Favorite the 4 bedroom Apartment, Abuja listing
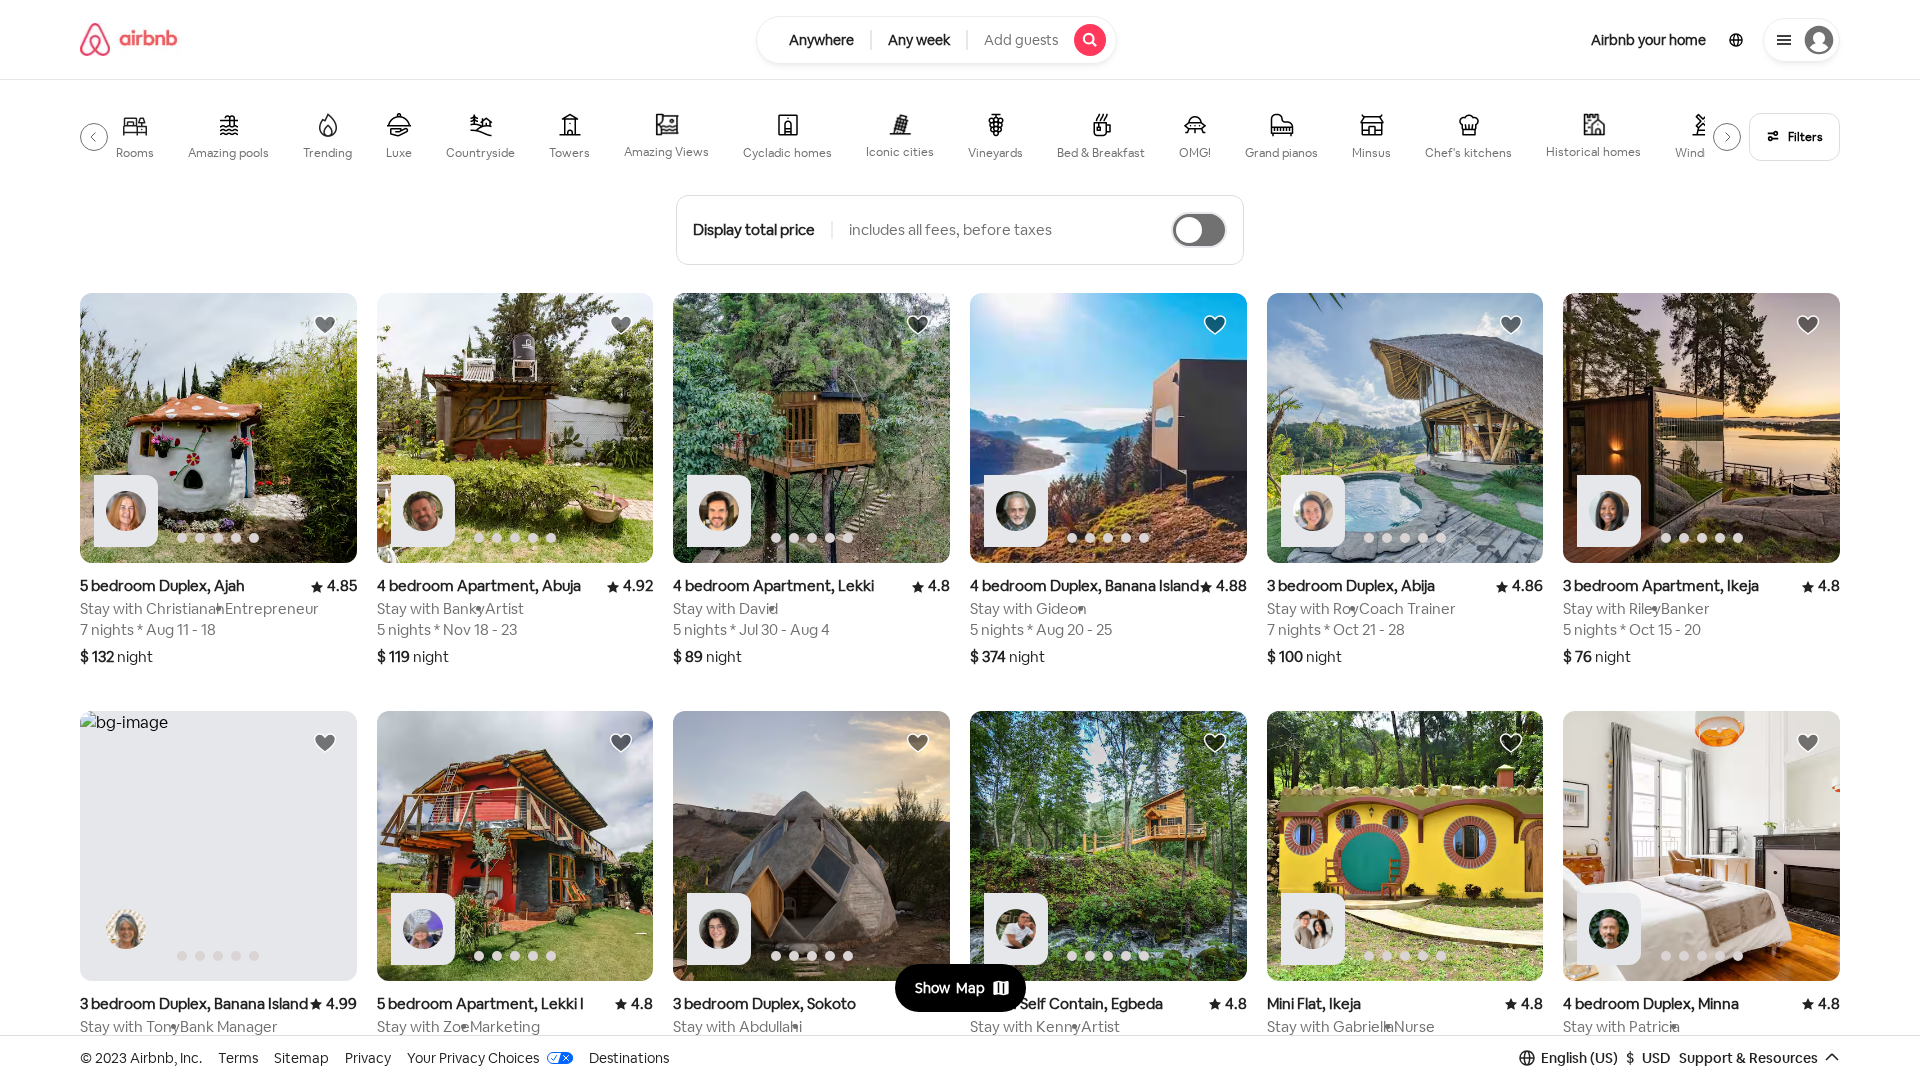The width and height of the screenshot is (1920, 1080). [620, 324]
